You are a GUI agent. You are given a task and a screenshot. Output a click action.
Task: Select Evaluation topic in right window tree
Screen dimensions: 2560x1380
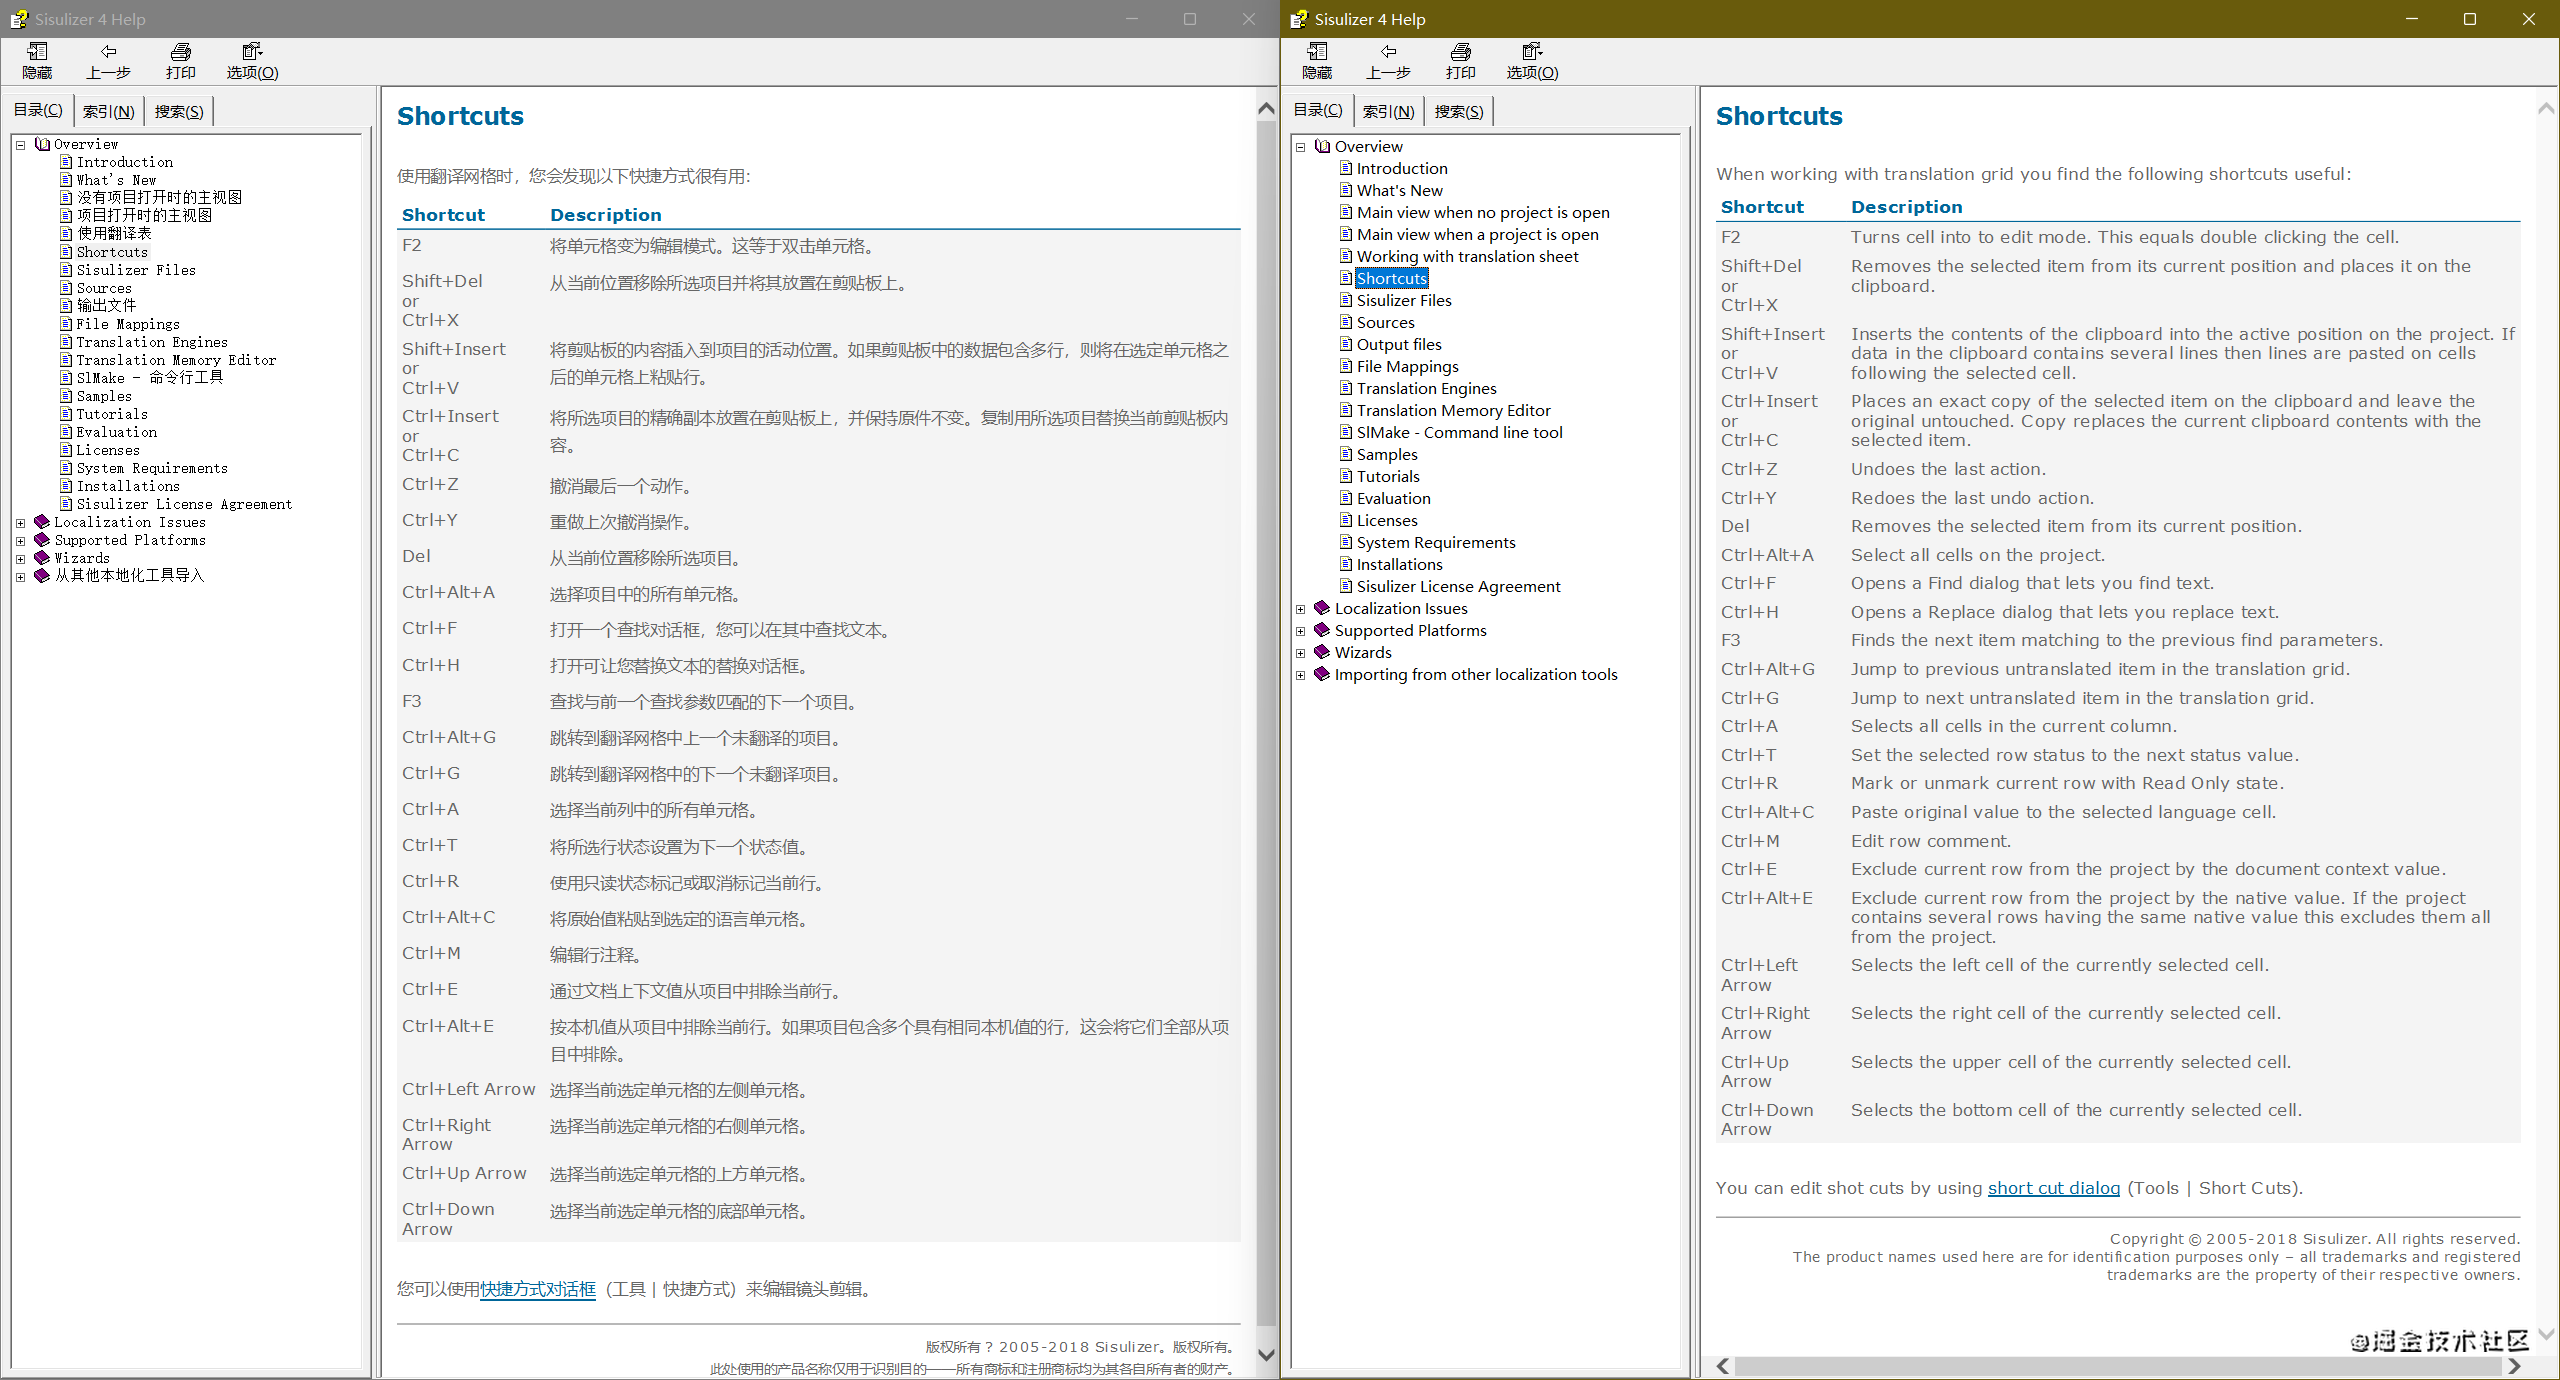point(1393,498)
